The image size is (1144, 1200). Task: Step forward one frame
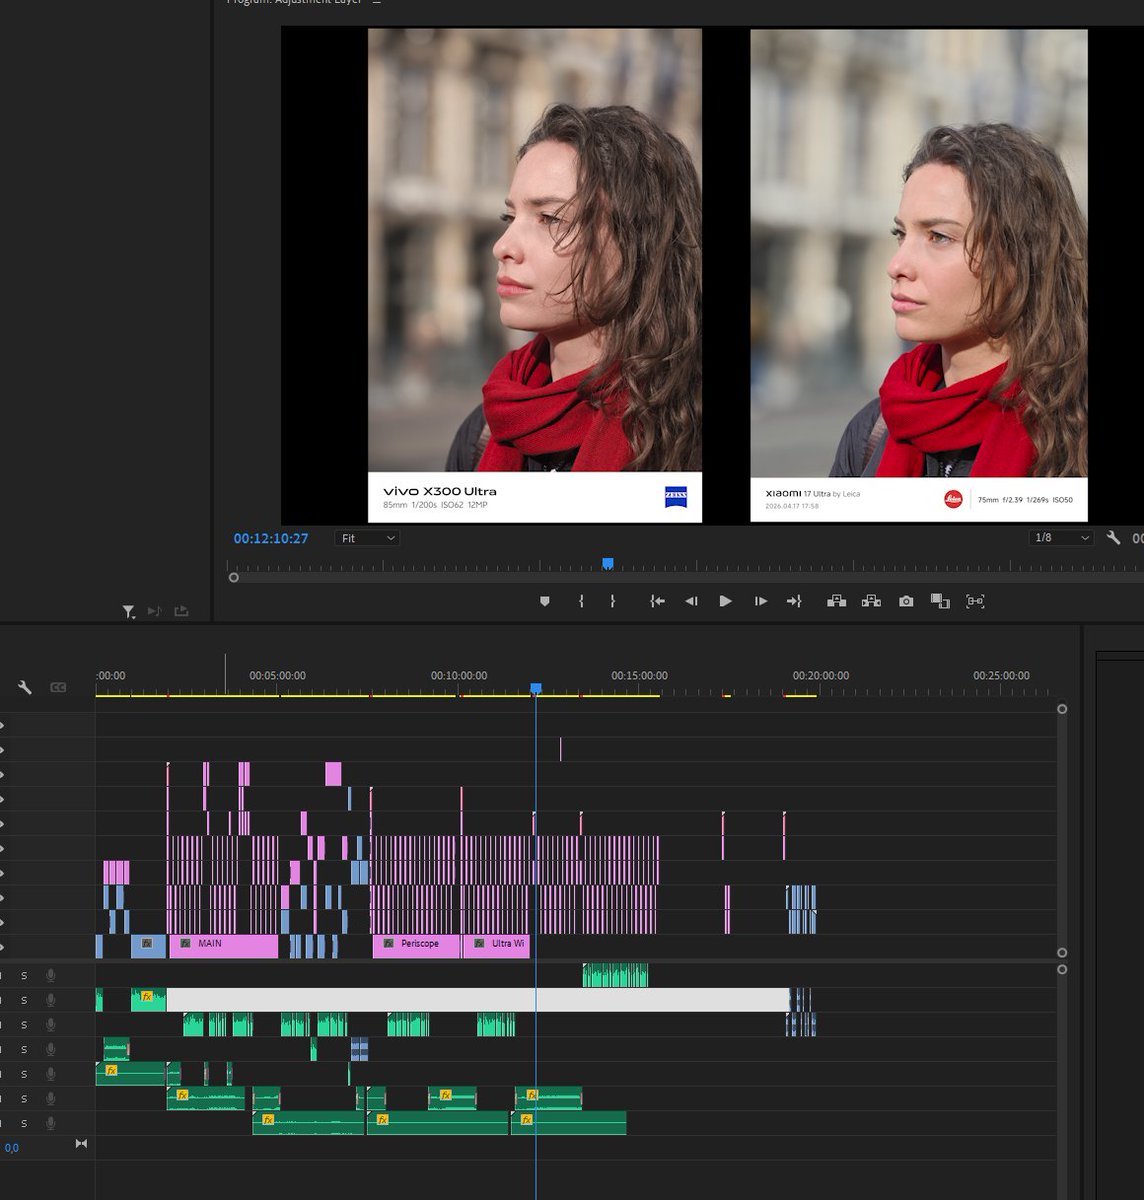(x=761, y=601)
